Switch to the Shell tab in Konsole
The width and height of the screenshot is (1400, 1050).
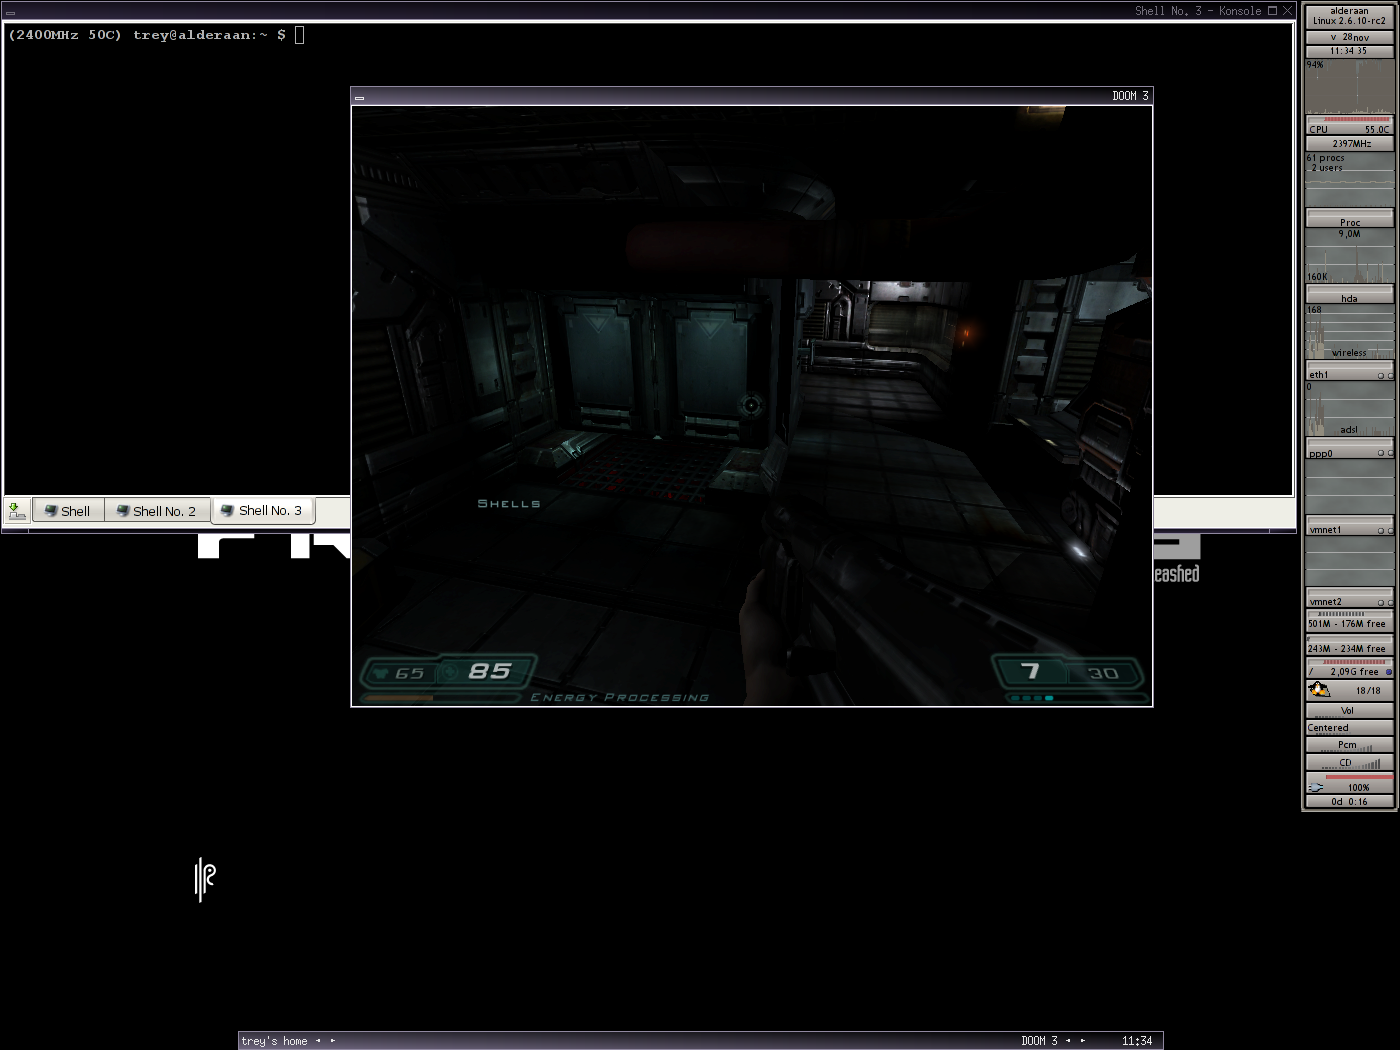pos(68,511)
